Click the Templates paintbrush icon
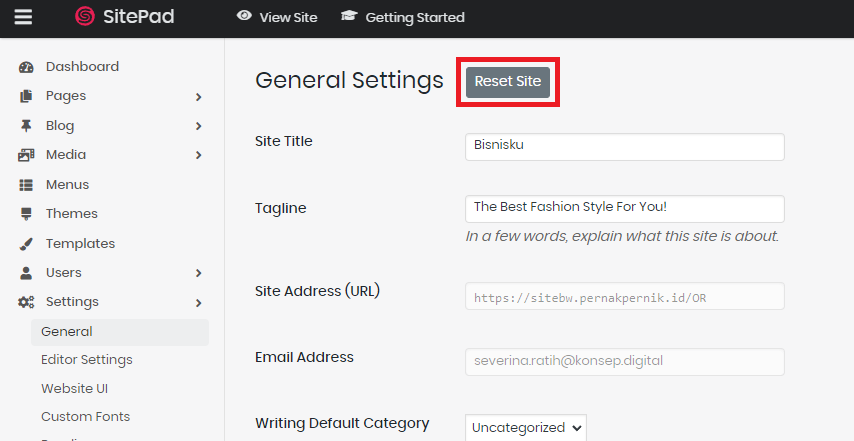The height and width of the screenshot is (441, 854). click(27, 244)
